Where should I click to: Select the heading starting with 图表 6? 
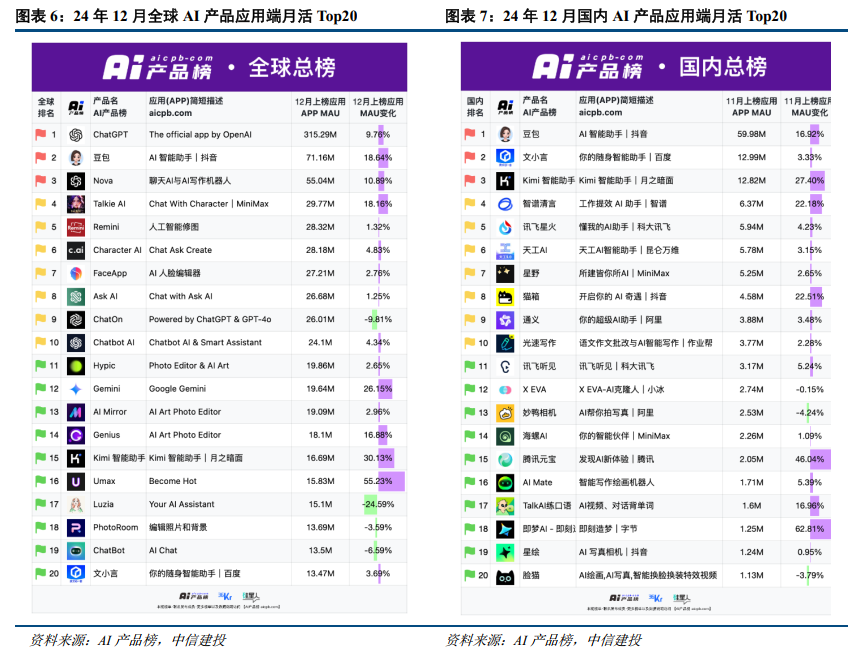click(x=186, y=16)
